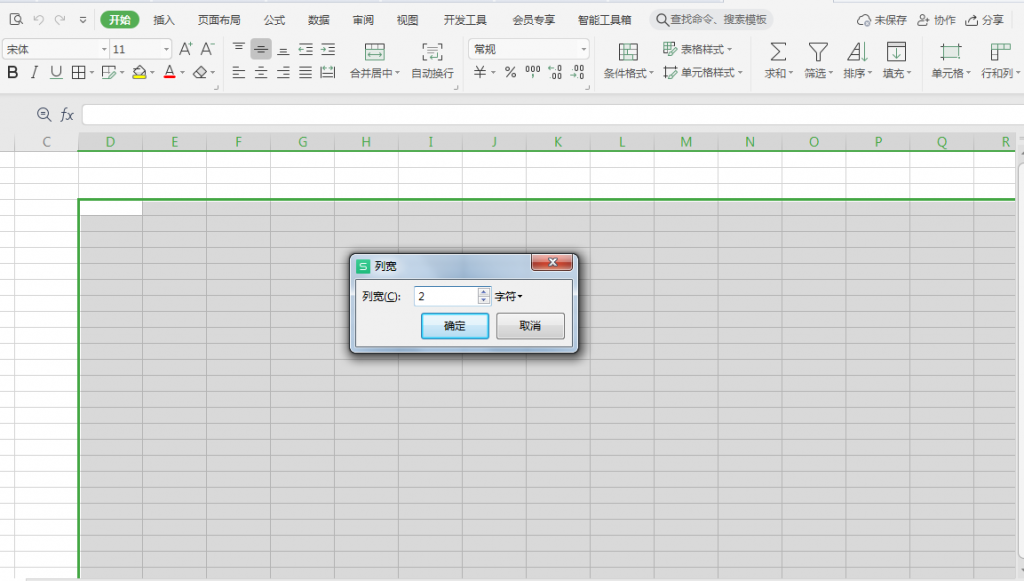
Task: Click the Undo arrow icon
Action: point(39,20)
